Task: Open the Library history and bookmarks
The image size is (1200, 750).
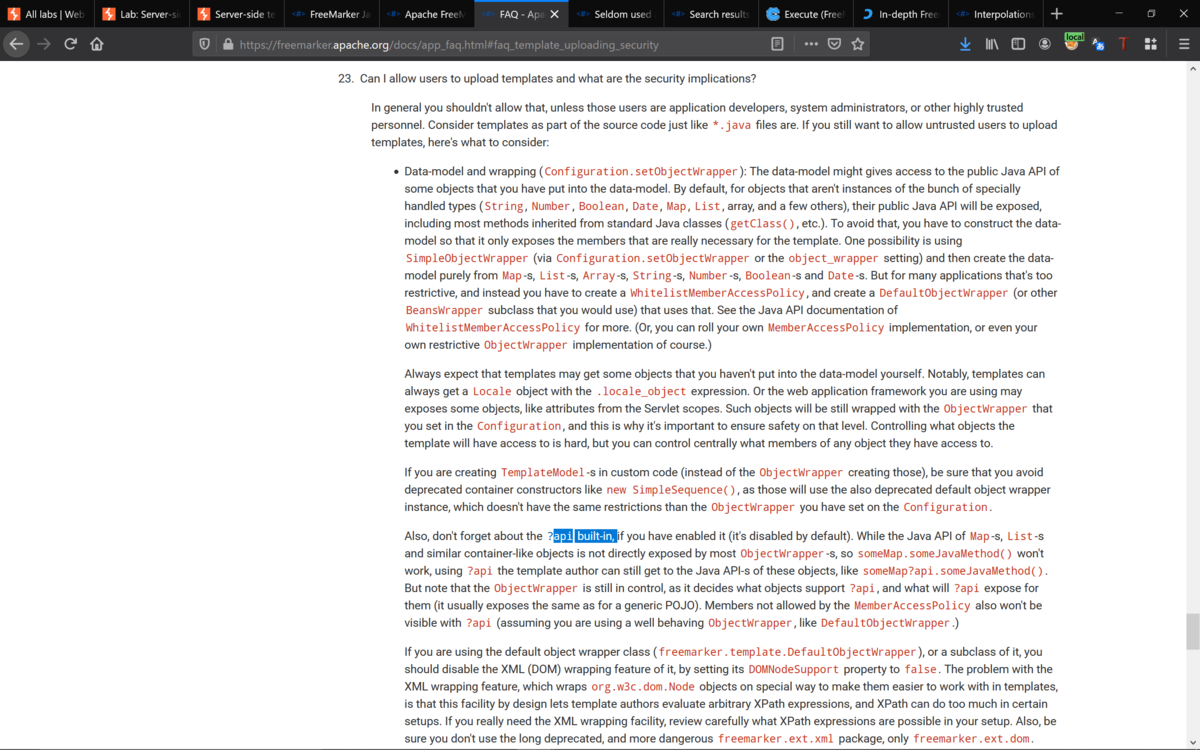Action: (992, 44)
